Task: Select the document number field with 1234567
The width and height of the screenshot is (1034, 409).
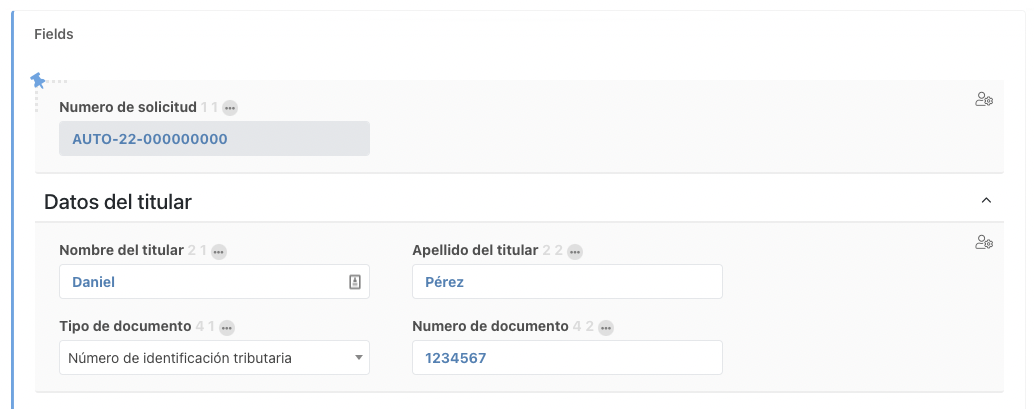Action: point(567,358)
